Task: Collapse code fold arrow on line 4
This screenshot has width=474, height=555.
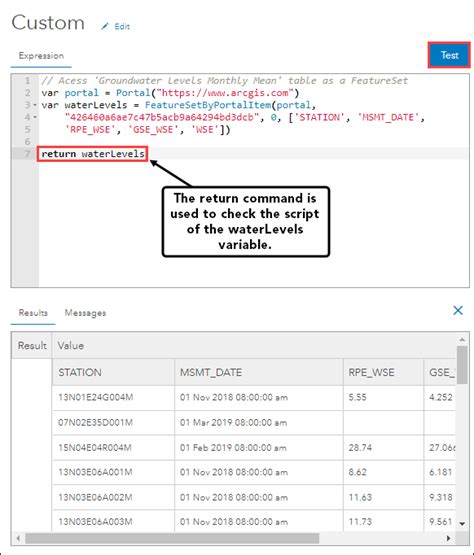Action: tap(35, 117)
